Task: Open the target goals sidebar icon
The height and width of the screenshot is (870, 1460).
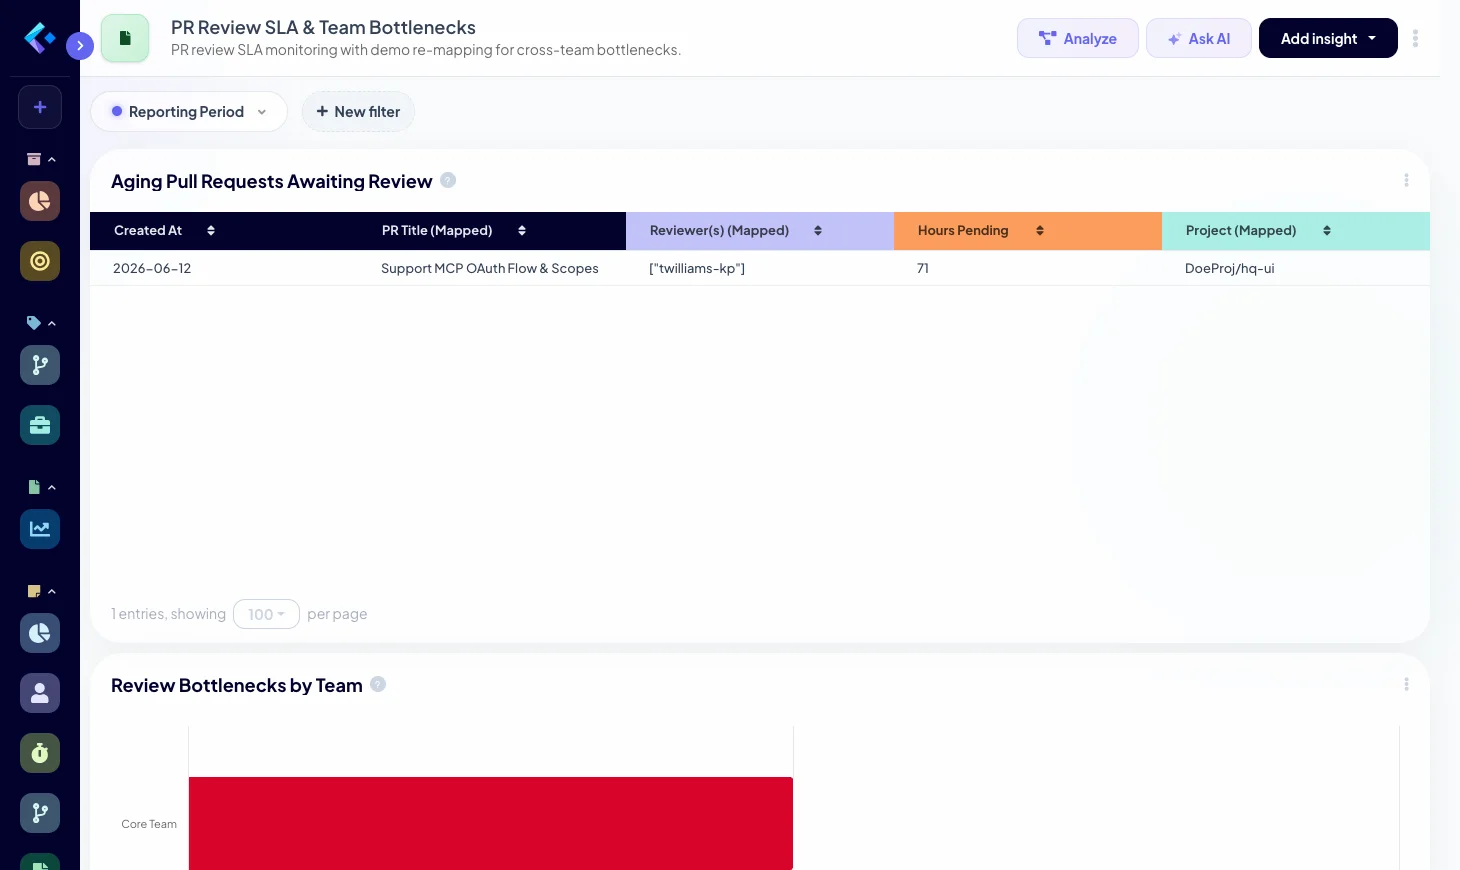Action: [x=40, y=261]
